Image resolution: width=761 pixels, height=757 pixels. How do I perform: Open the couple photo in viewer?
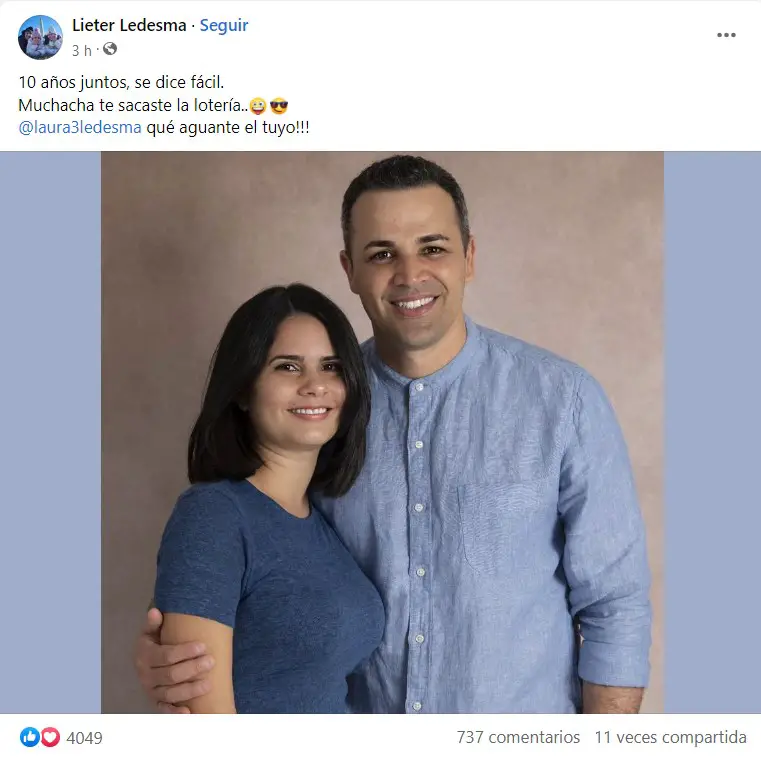[382, 432]
